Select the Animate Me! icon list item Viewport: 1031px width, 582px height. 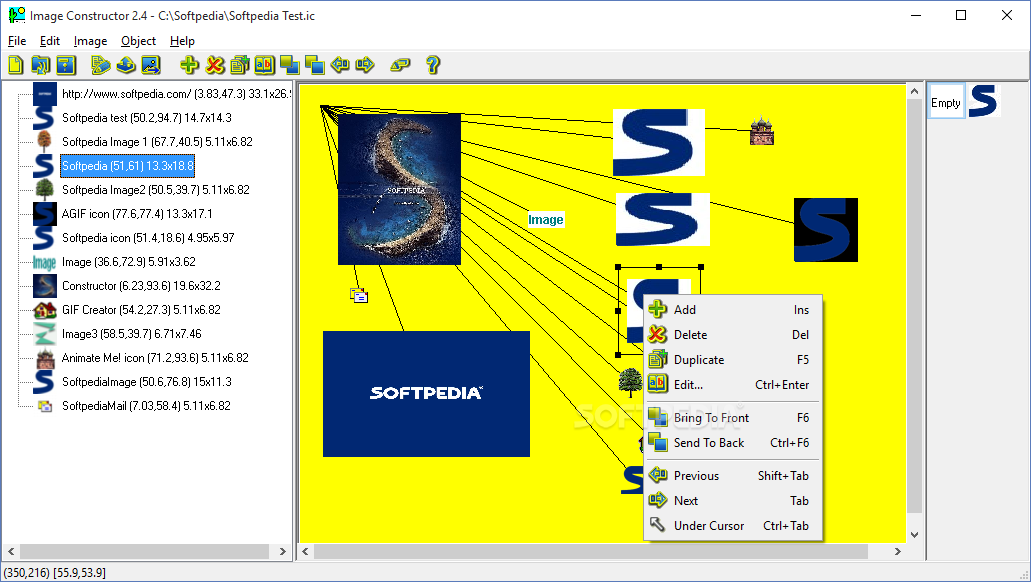point(155,358)
